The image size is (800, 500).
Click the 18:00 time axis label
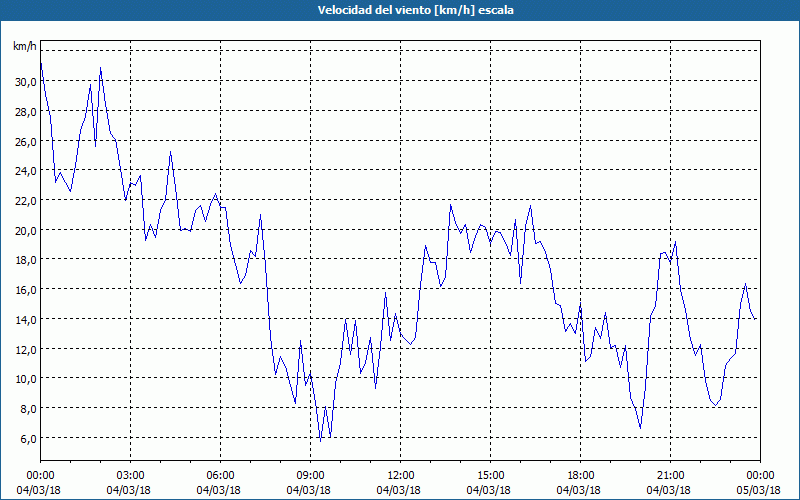point(580,476)
